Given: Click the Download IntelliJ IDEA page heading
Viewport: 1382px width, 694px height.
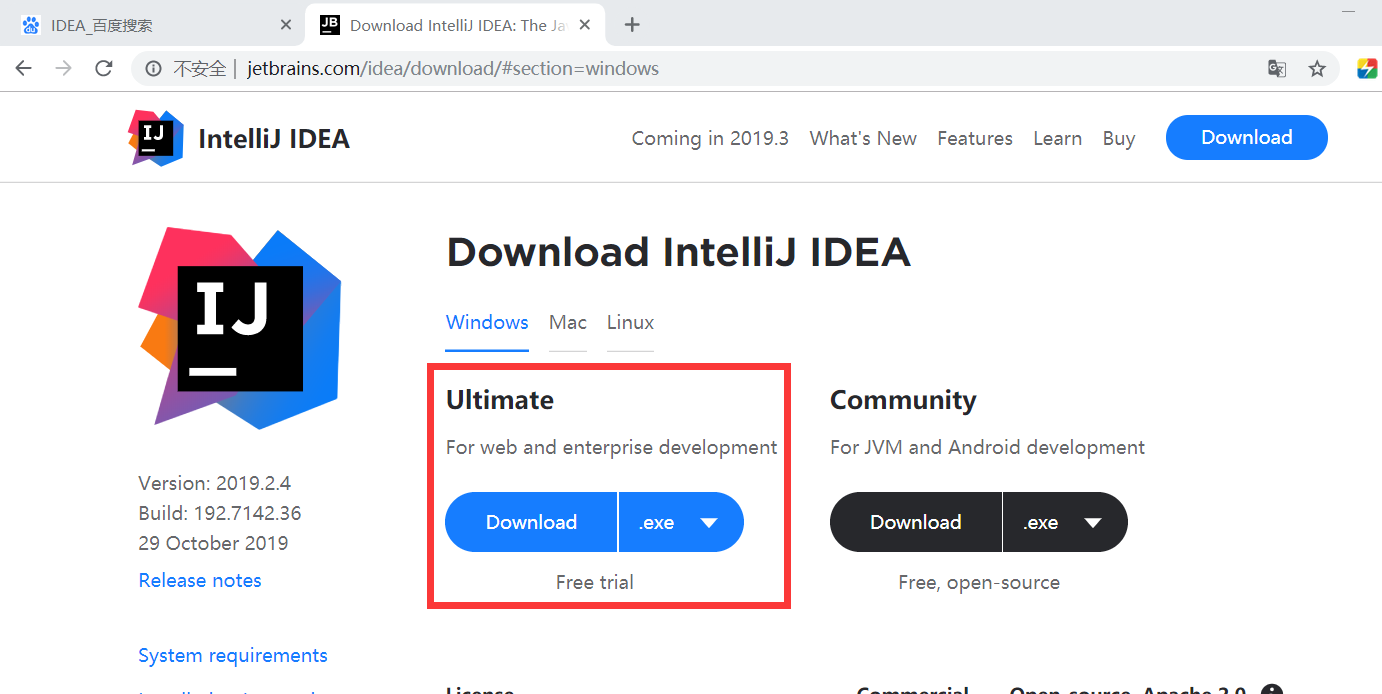Looking at the screenshot, I should point(678,252).
